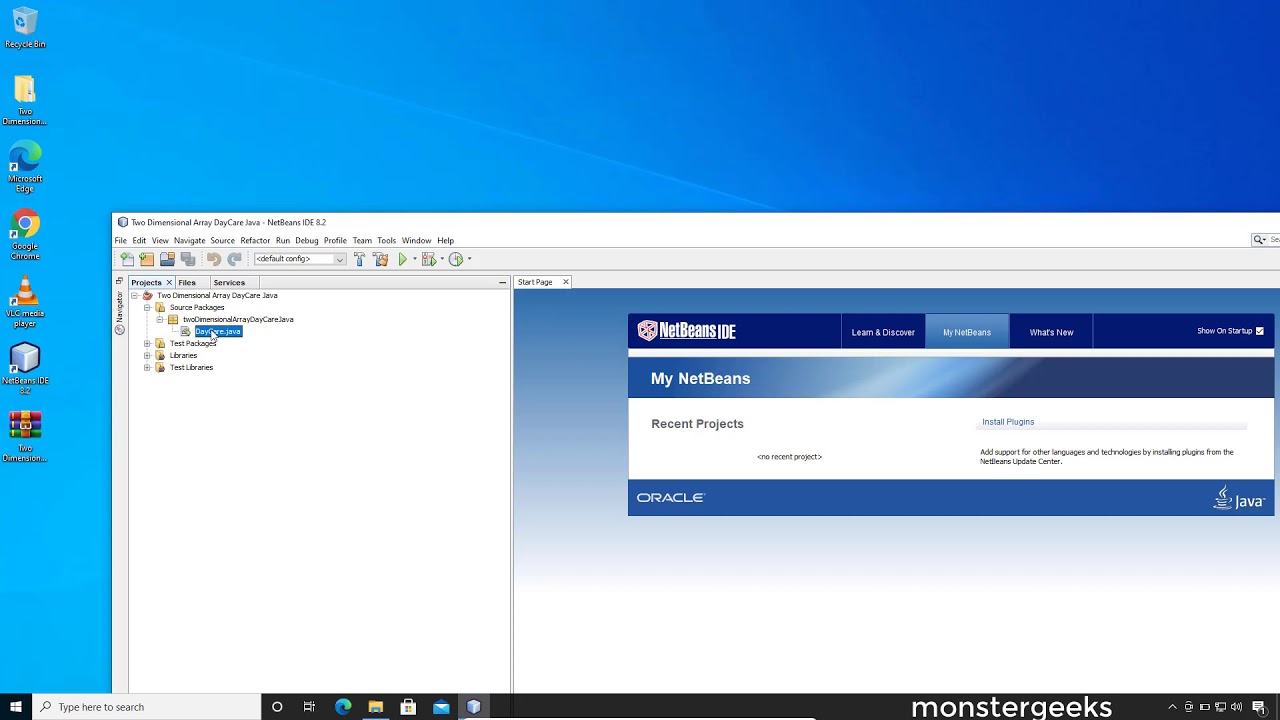Screen dimensions: 1280x720
Task: Click the Oracle logo link
Action: [671, 498]
